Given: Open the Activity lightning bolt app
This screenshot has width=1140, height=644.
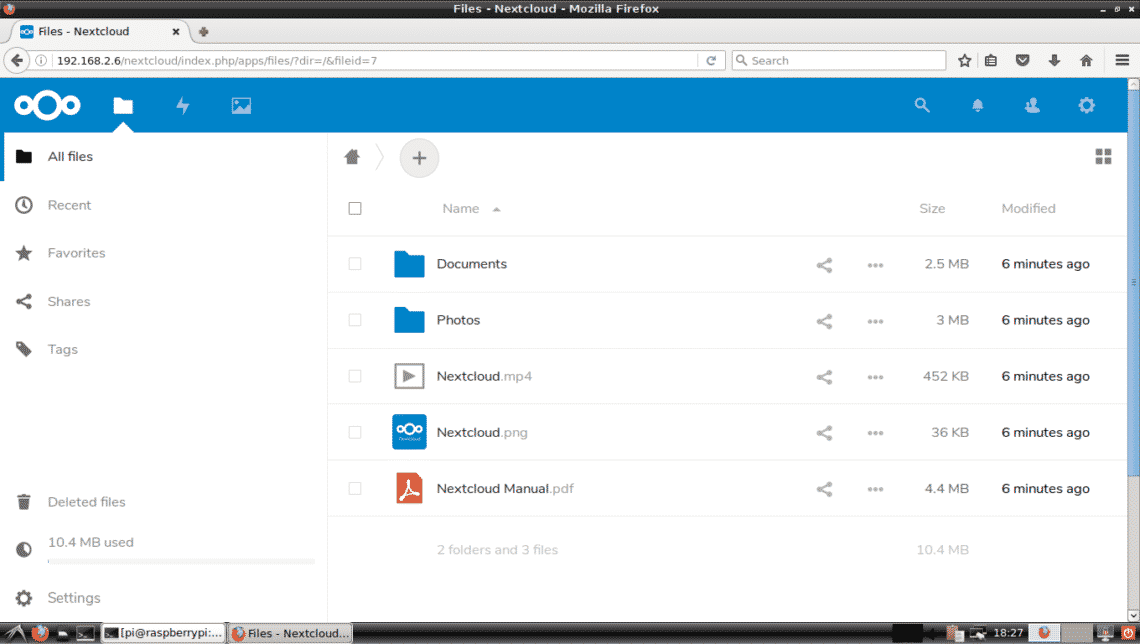Looking at the screenshot, I should [x=183, y=105].
